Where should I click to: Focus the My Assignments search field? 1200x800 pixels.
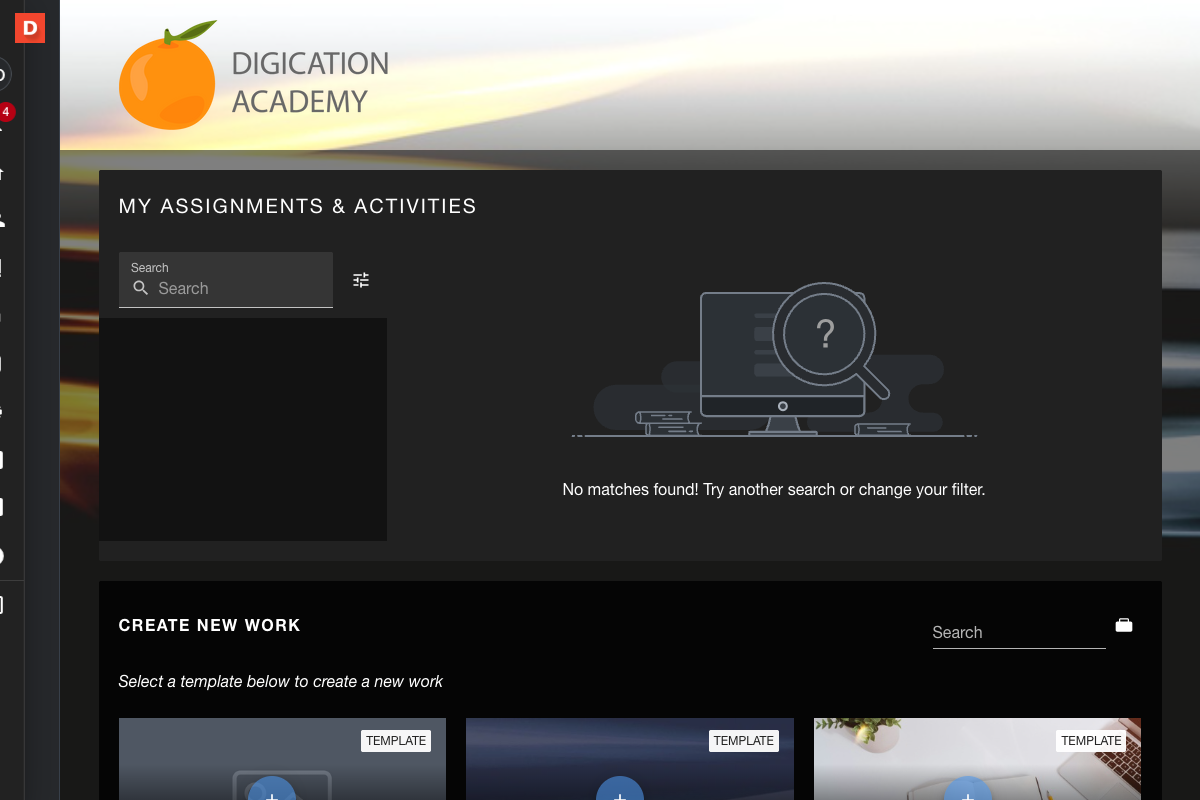point(226,280)
